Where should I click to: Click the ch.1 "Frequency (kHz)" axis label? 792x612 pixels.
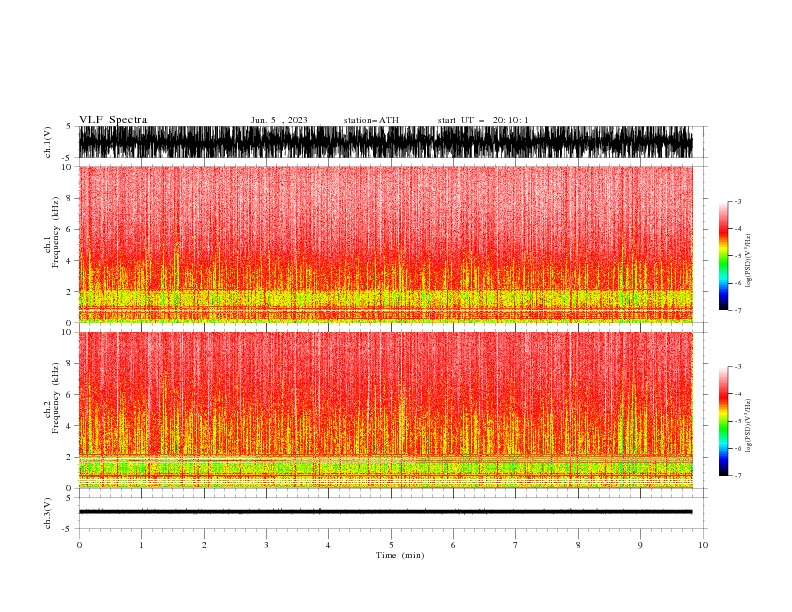(56, 232)
